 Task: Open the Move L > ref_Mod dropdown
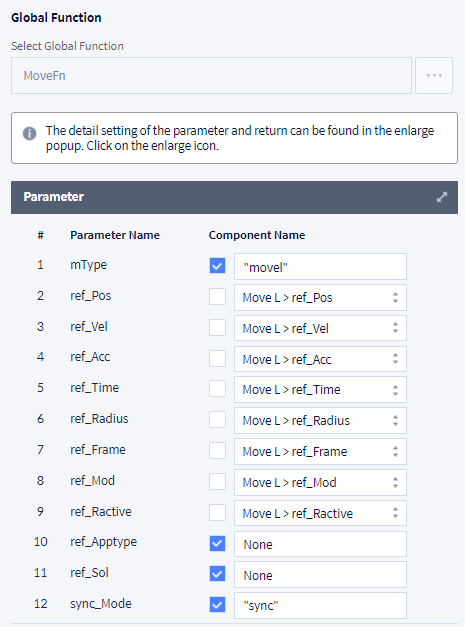[320, 482]
